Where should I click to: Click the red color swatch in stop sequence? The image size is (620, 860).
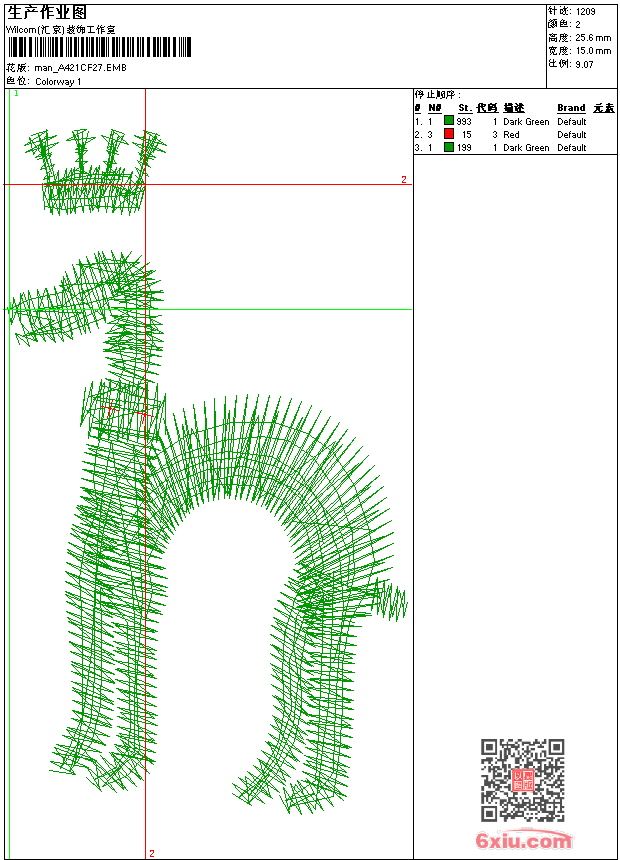449,134
